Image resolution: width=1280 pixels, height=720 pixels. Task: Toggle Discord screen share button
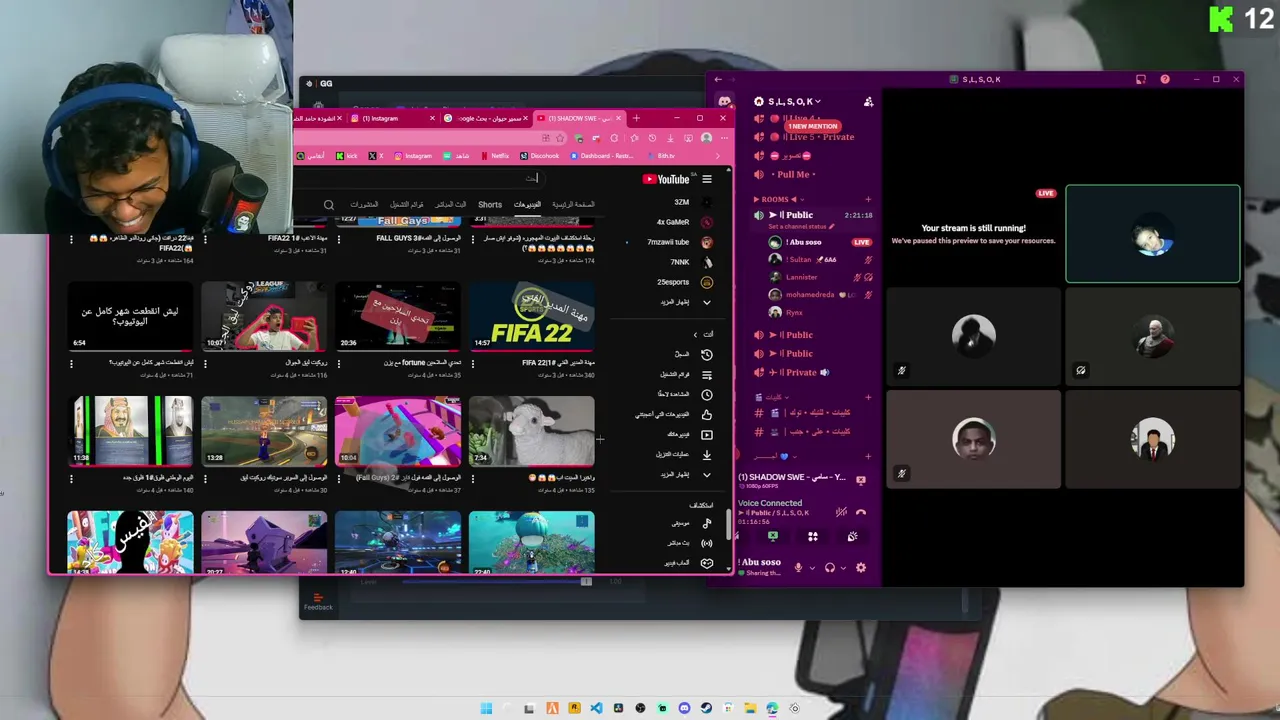(773, 537)
